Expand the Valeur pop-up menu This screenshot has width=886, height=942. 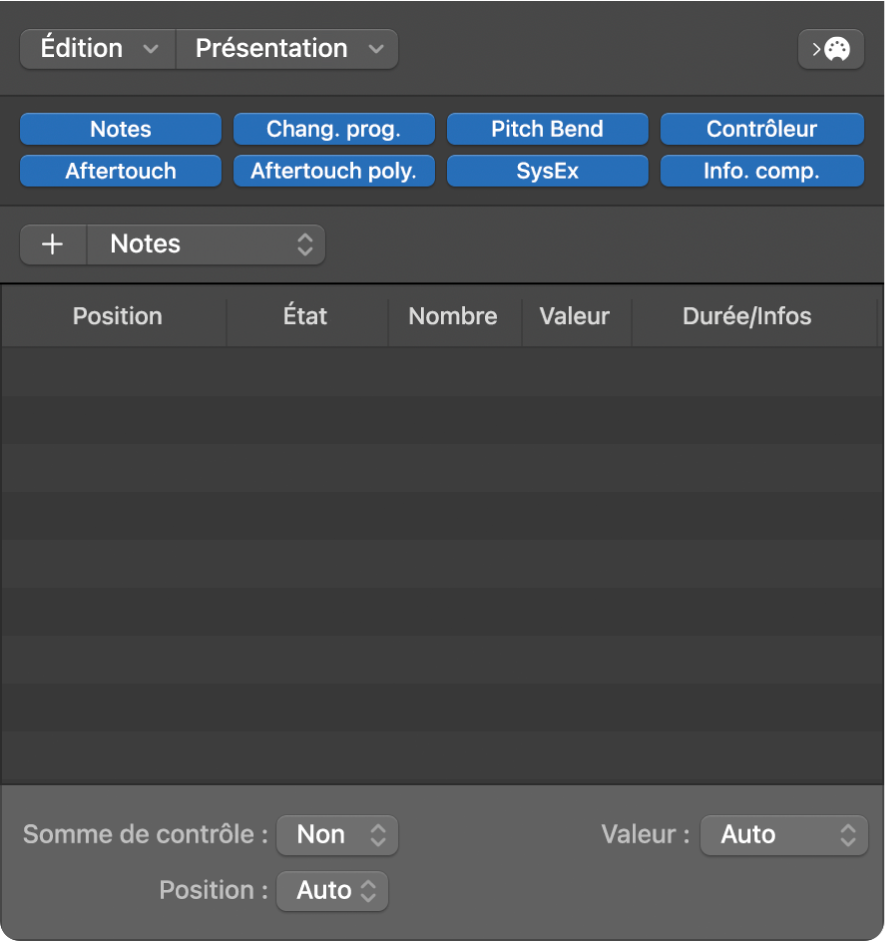pyautogui.click(x=783, y=835)
